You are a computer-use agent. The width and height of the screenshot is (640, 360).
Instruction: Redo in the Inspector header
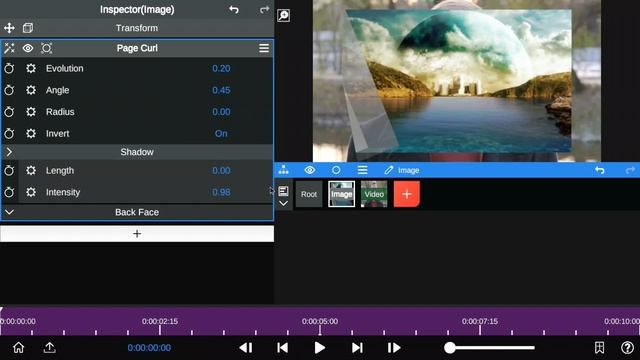click(264, 9)
